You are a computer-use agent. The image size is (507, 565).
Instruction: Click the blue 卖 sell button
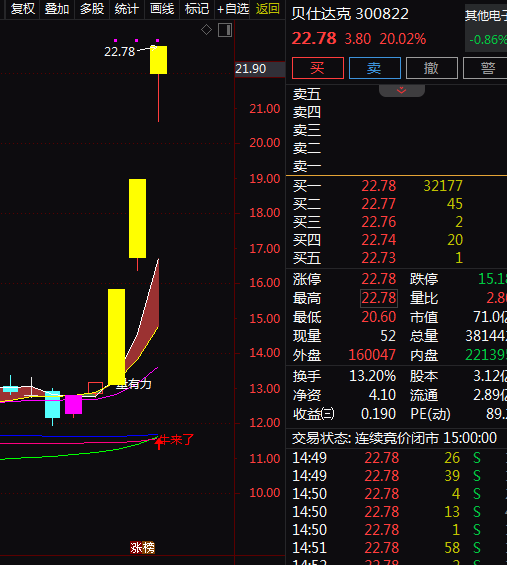[x=375, y=68]
